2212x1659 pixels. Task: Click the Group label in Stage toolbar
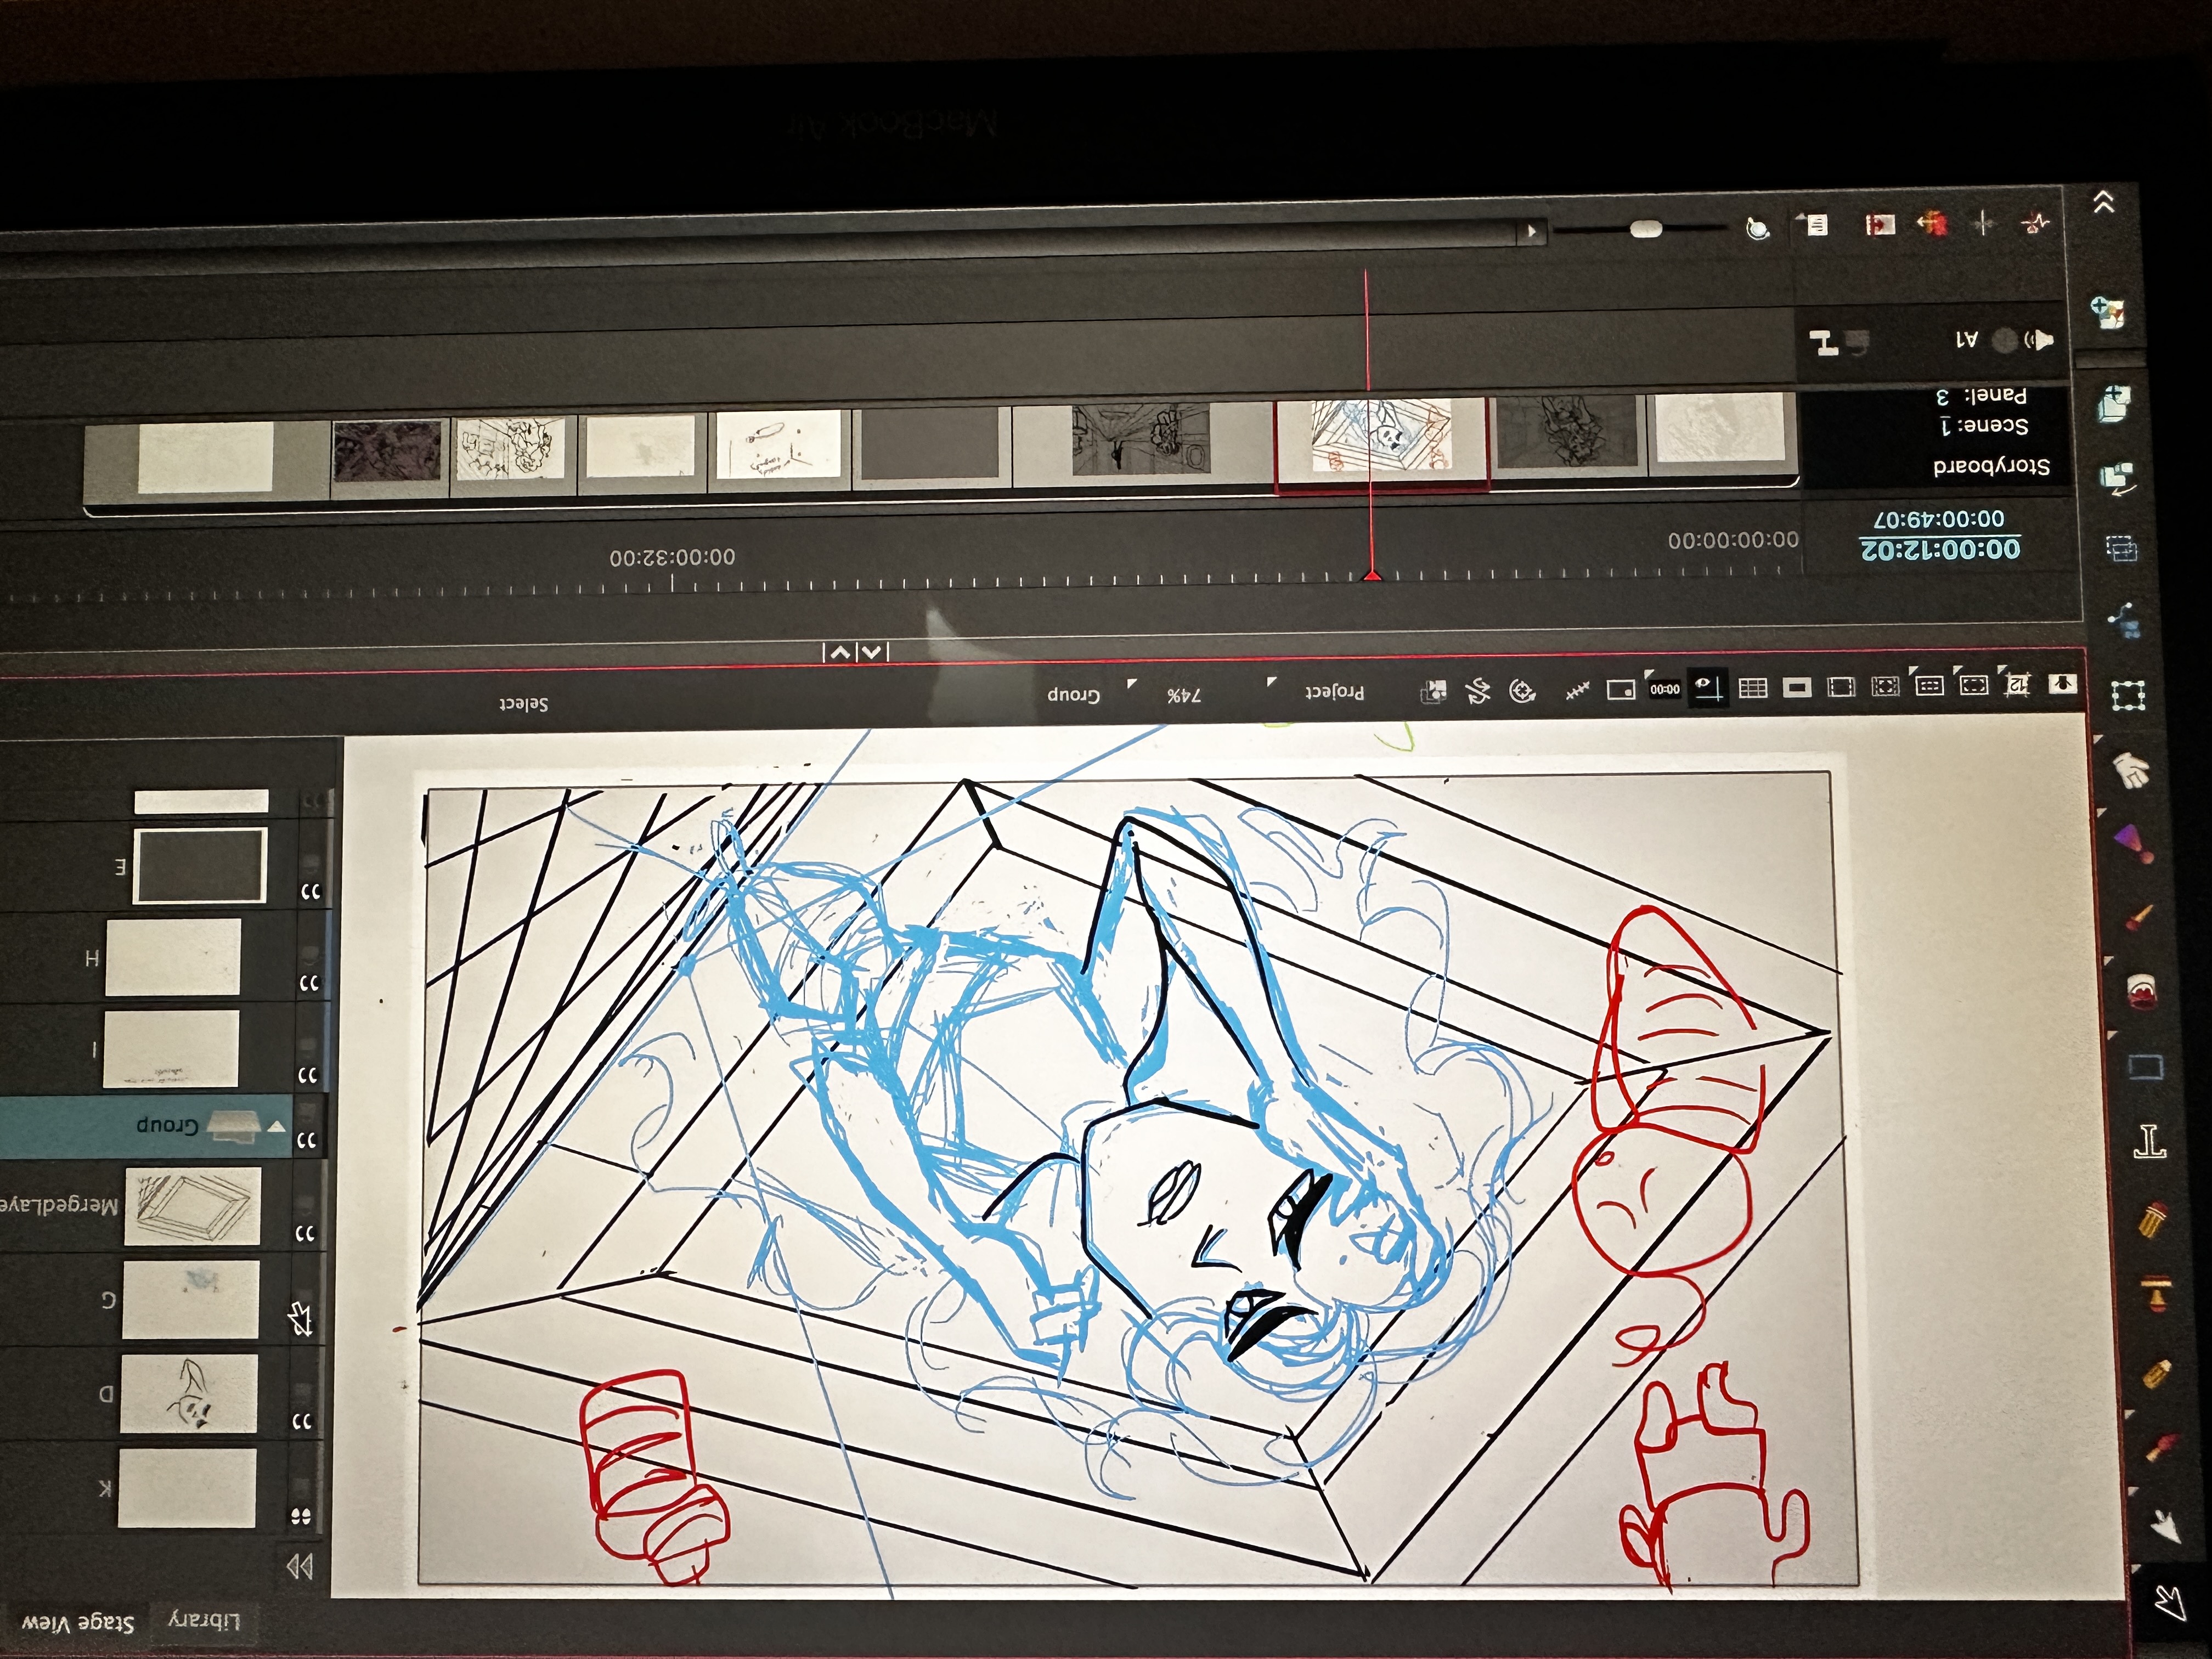[x=1073, y=695]
